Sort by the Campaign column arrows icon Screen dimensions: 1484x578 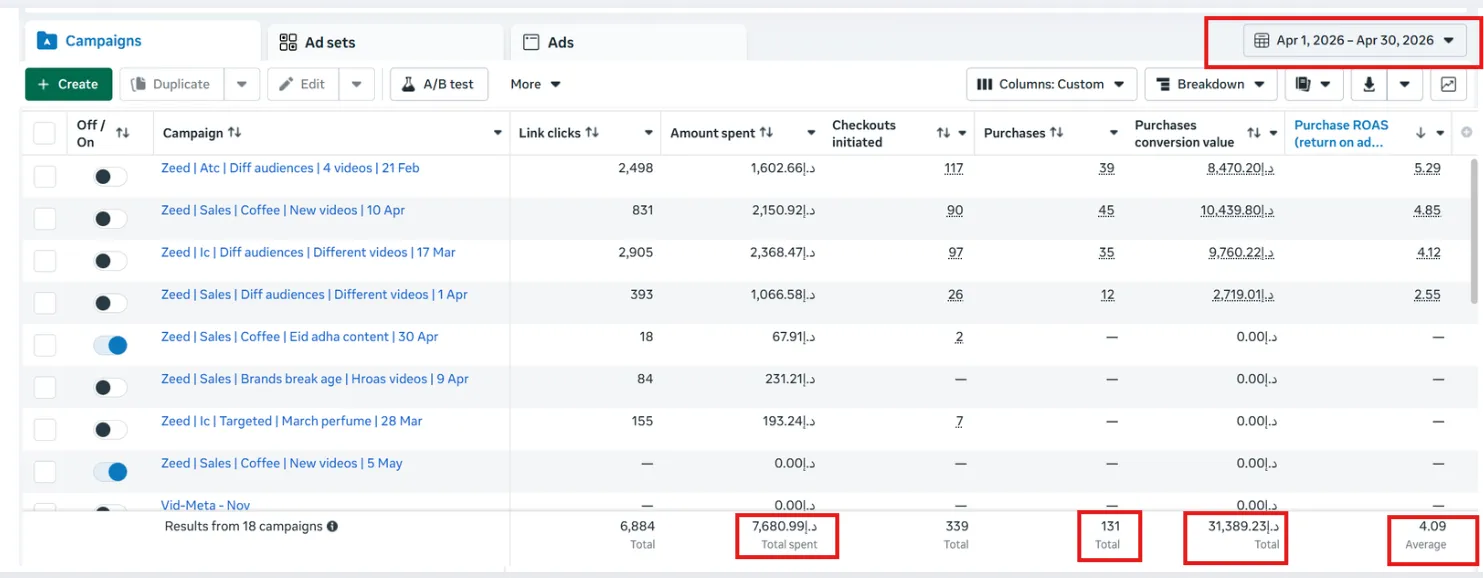234,132
